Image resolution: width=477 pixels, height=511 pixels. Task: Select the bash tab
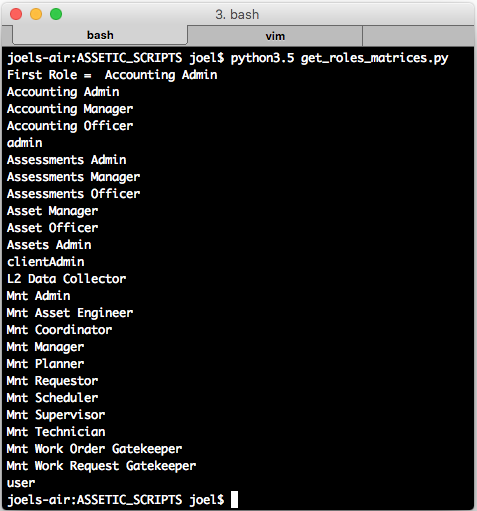point(100,35)
